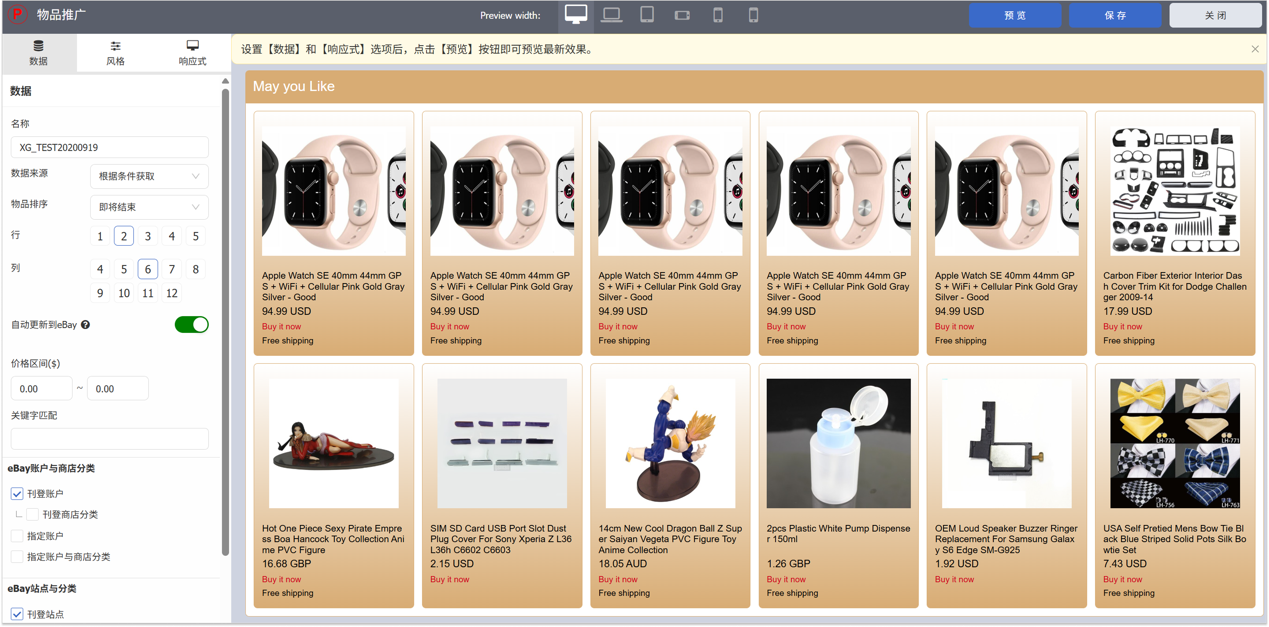Toggle off 自动更新到eBay switch

[x=191, y=325]
